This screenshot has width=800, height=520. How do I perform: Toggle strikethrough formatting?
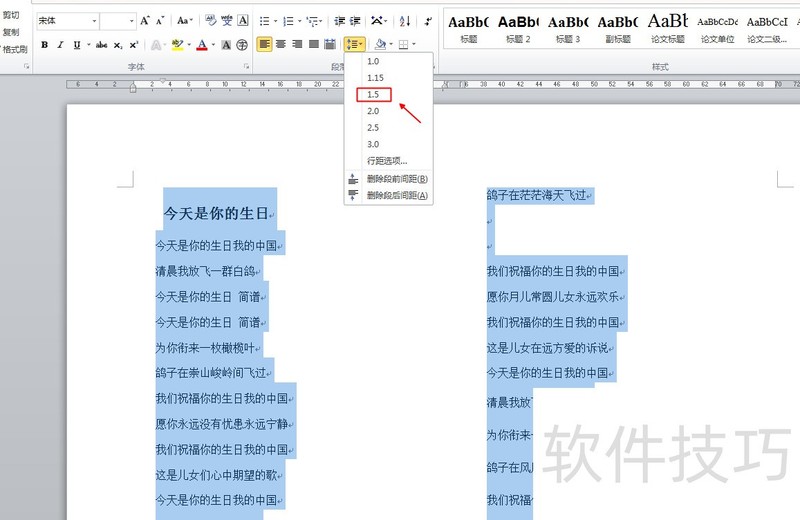click(x=102, y=45)
